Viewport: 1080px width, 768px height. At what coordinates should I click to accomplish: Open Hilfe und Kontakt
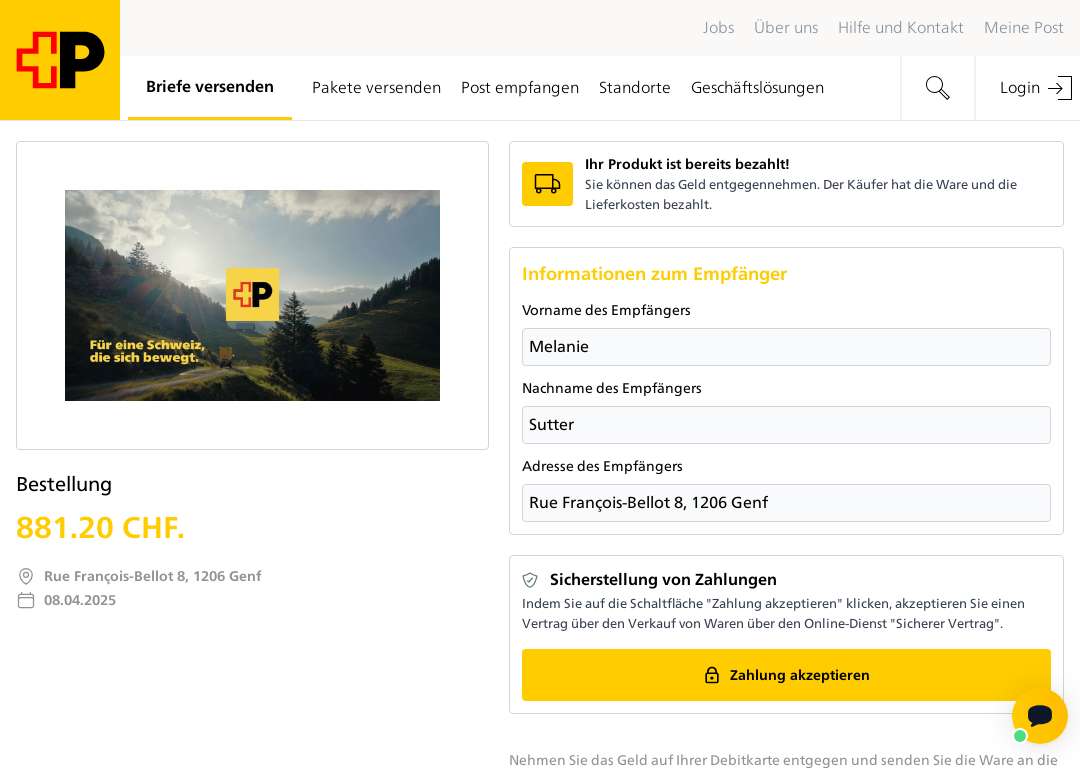[x=900, y=28]
